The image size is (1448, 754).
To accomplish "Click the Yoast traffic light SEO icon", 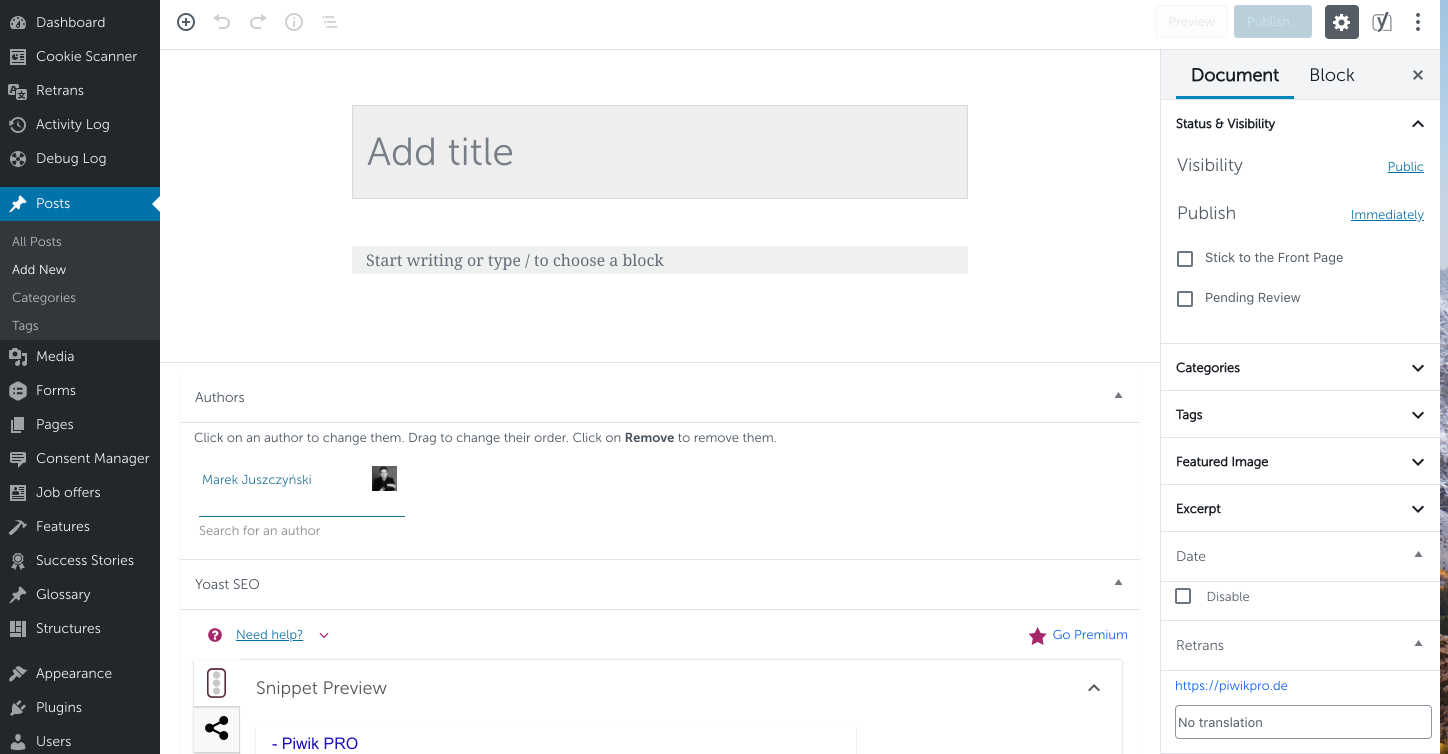I will [216, 683].
